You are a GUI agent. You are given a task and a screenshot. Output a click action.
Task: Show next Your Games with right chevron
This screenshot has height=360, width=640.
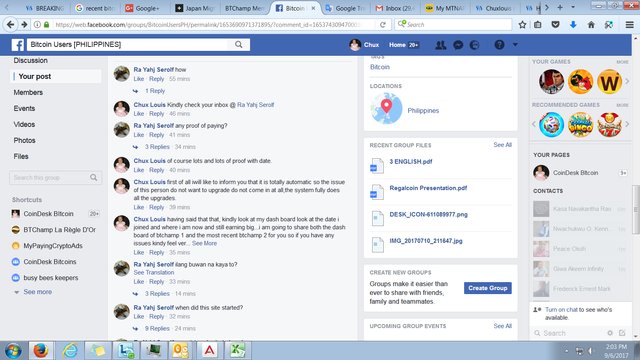[x=627, y=81]
